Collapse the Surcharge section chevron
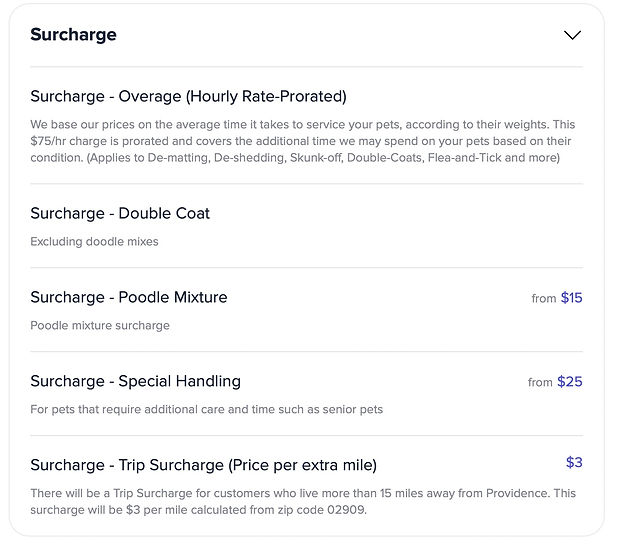The image size is (618, 549). click(x=572, y=35)
